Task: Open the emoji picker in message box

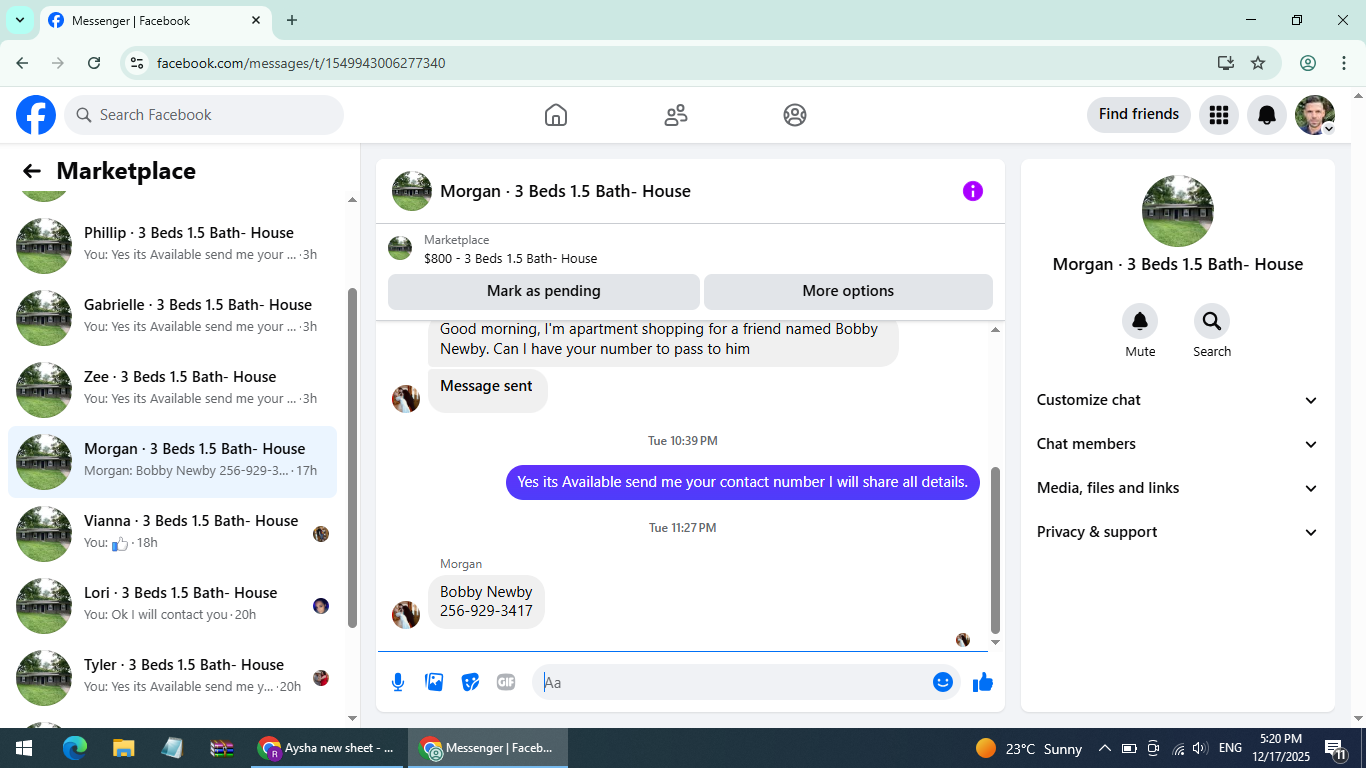Action: (942, 682)
